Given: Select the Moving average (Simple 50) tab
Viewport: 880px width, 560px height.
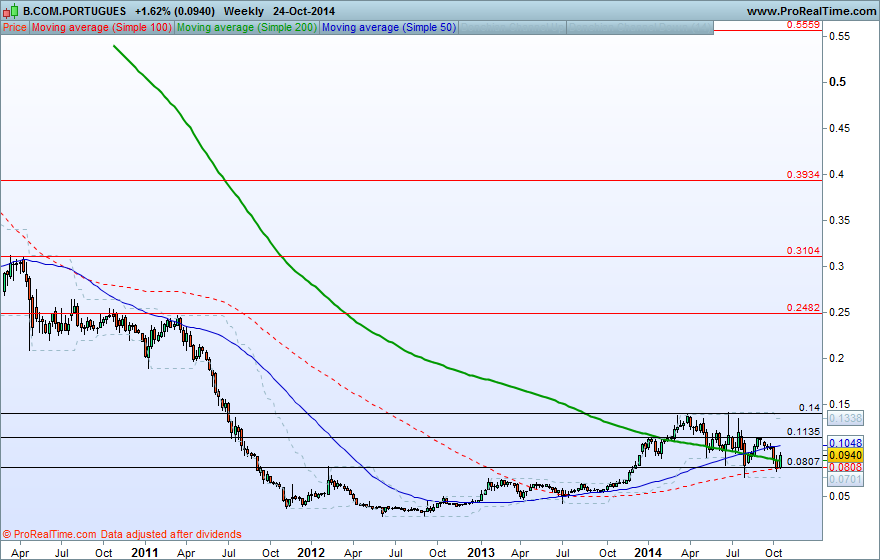Looking at the screenshot, I should tap(389, 27).
